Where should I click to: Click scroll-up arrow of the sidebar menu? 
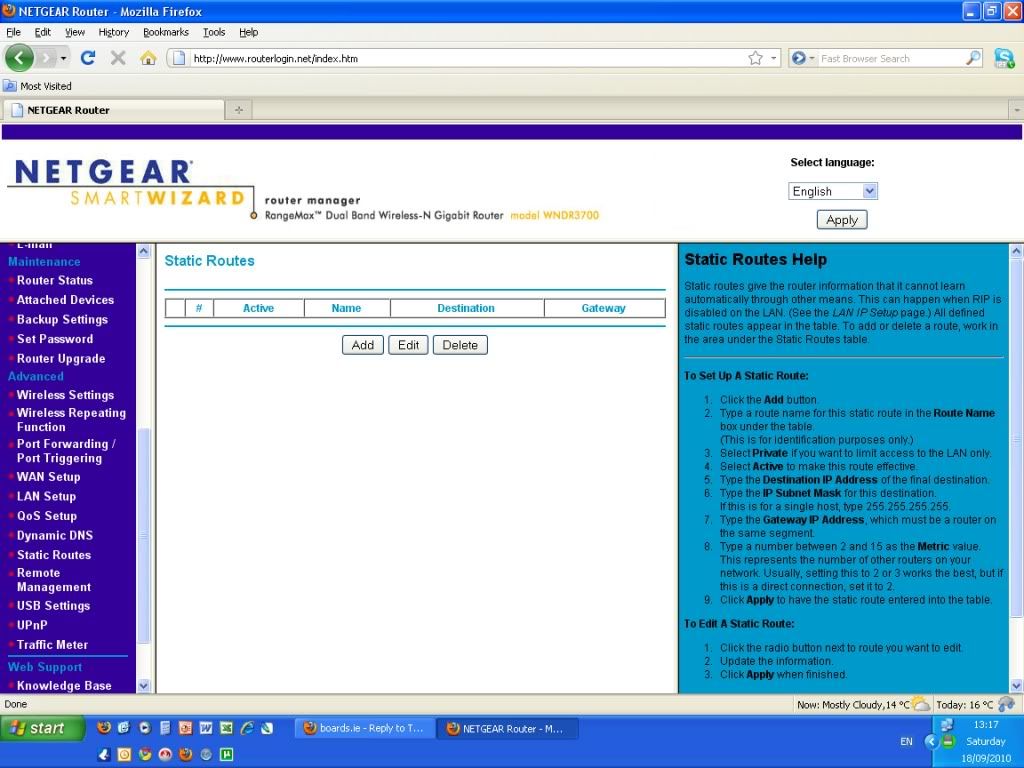coord(144,251)
